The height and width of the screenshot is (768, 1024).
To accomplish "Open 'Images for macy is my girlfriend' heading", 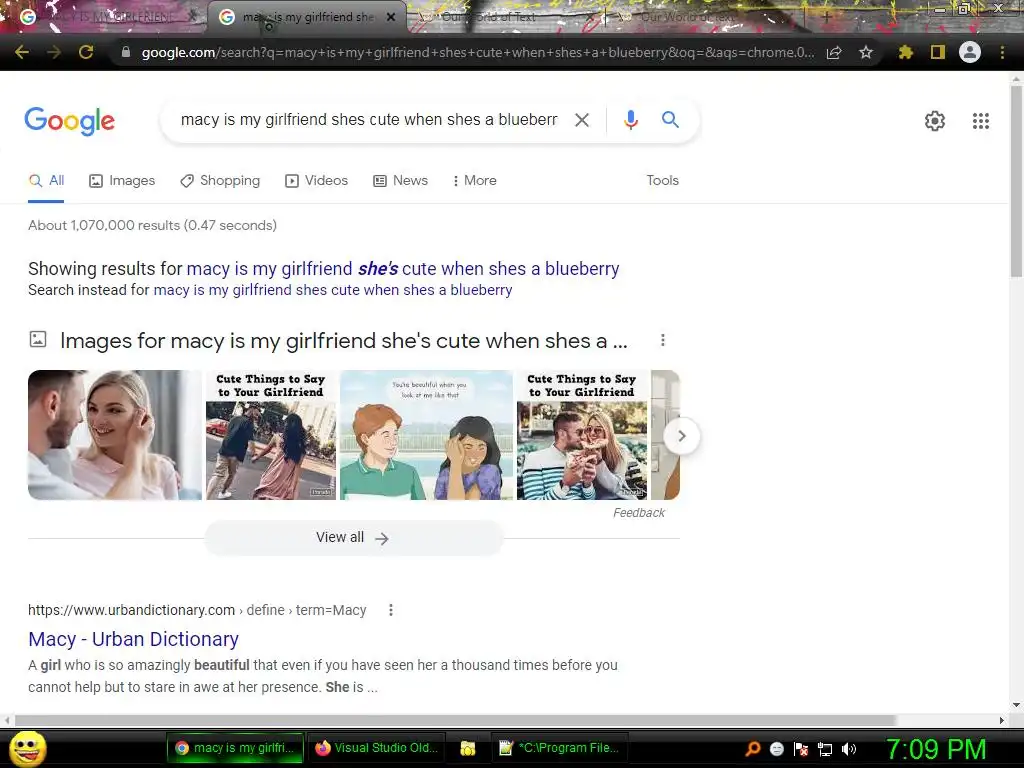I will (x=344, y=341).
